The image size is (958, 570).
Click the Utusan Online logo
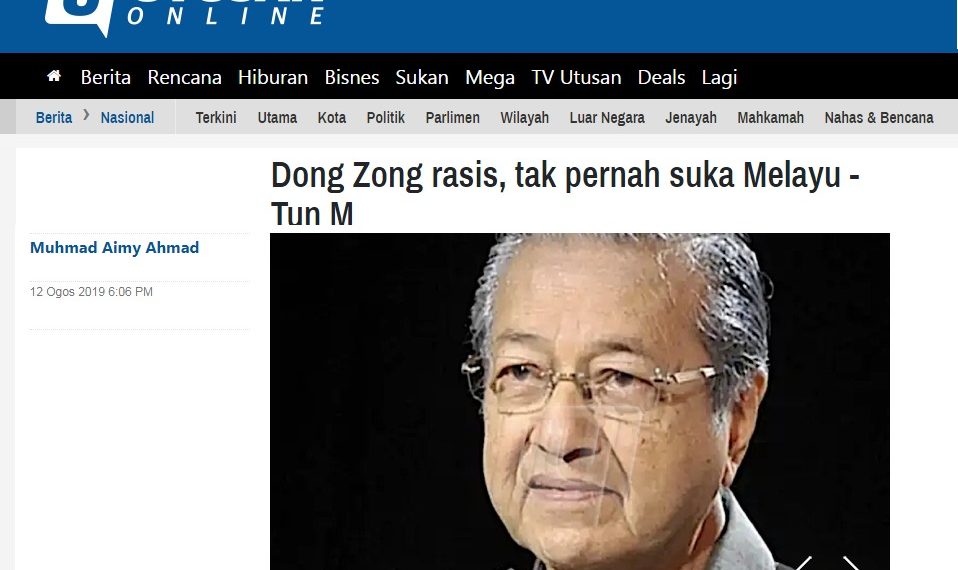(185, 15)
